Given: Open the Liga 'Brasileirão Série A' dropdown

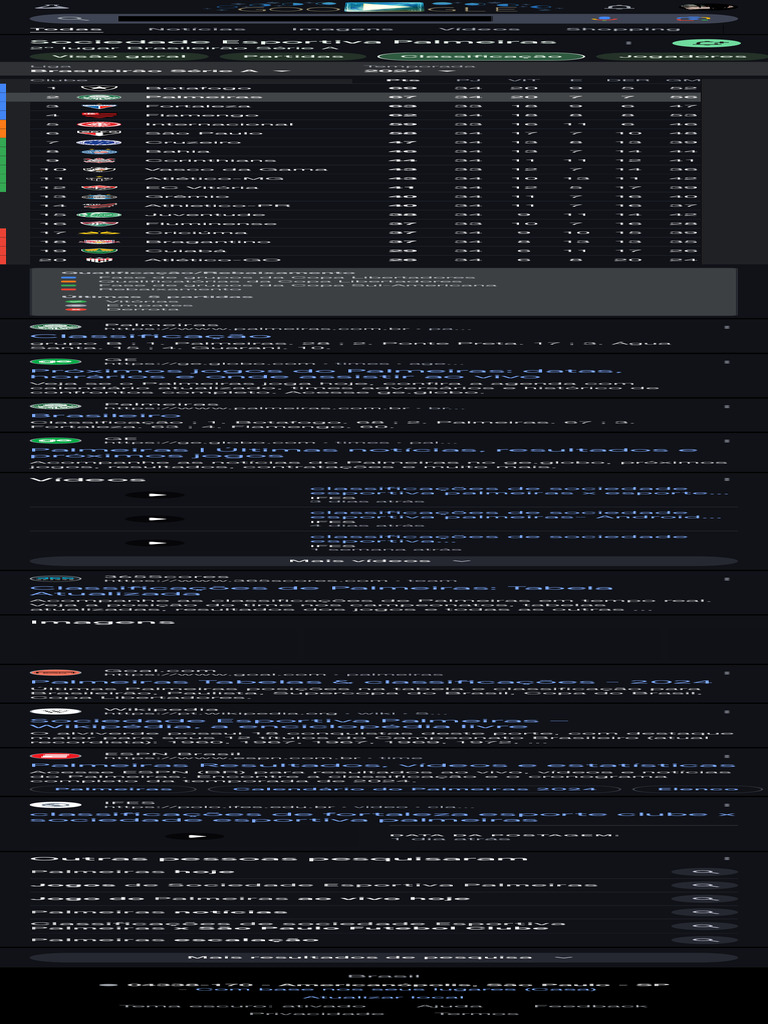Looking at the screenshot, I should [x=159, y=69].
